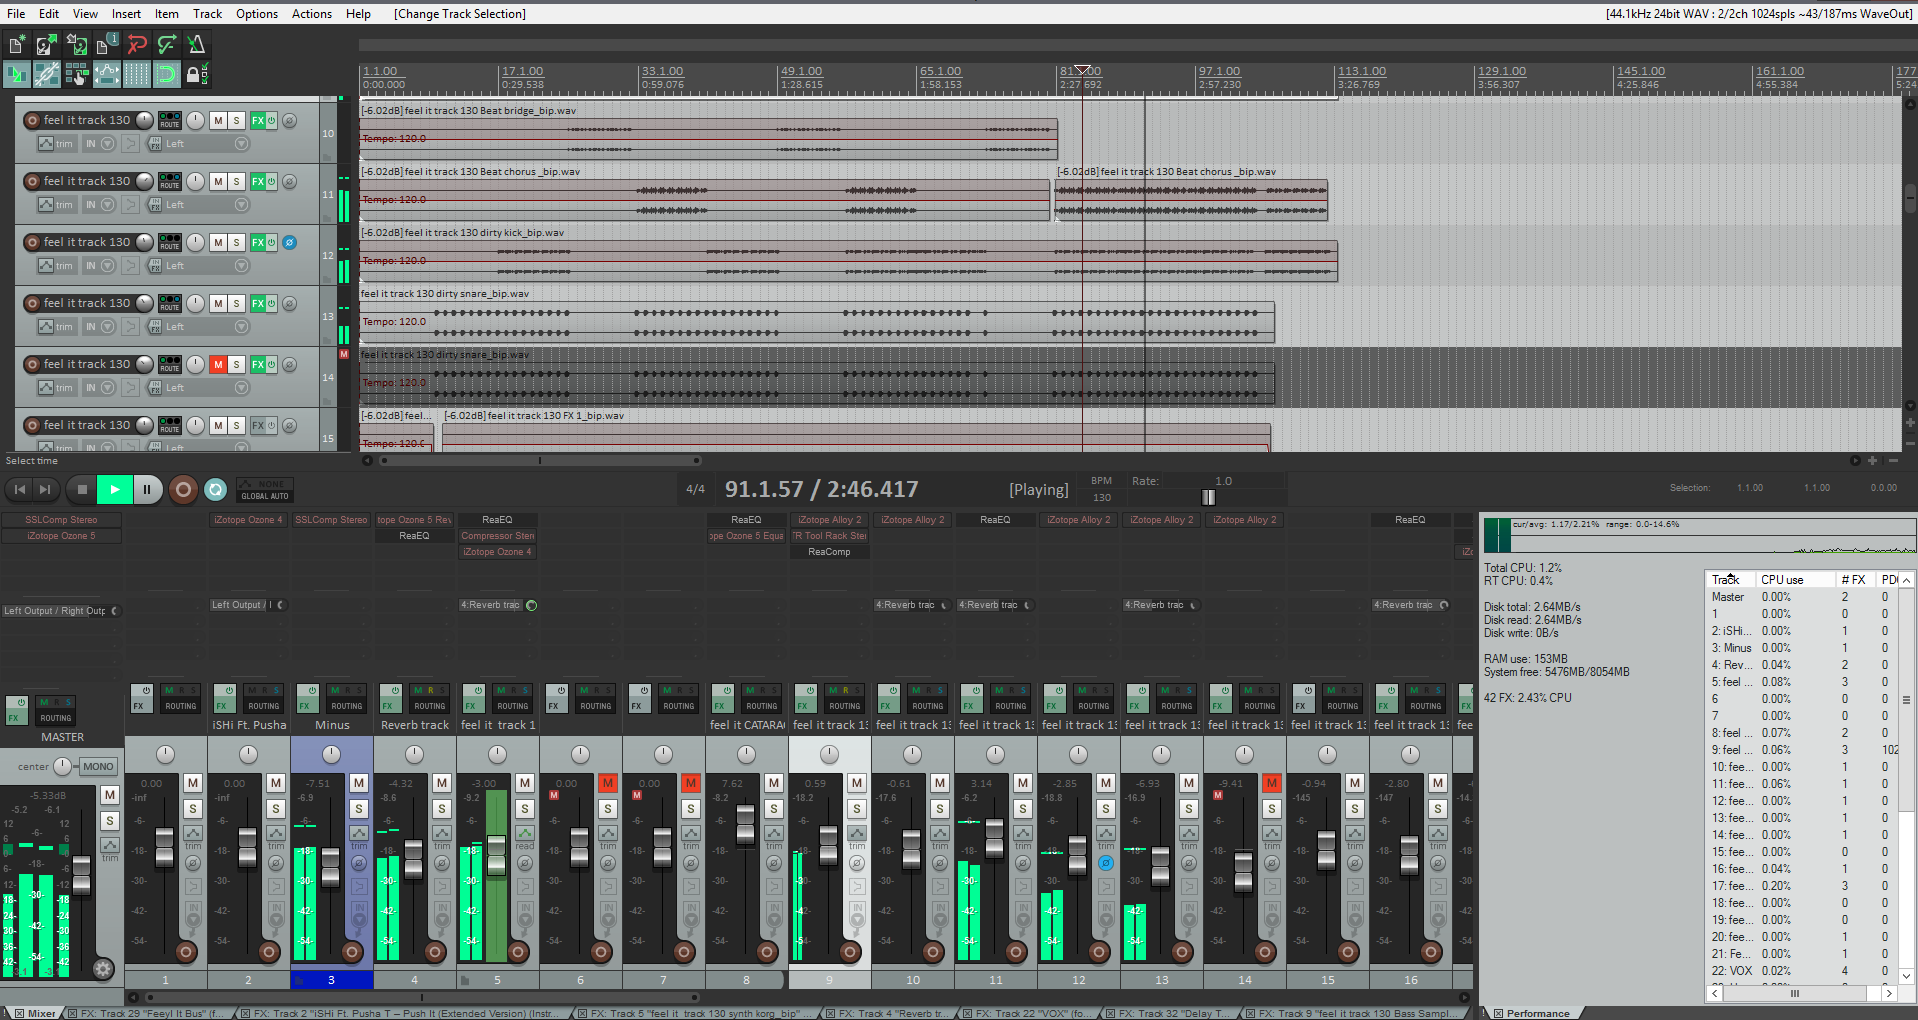Open the Project Settings toolbar icon
Viewport: 1918px width, 1020px height.
(107, 44)
